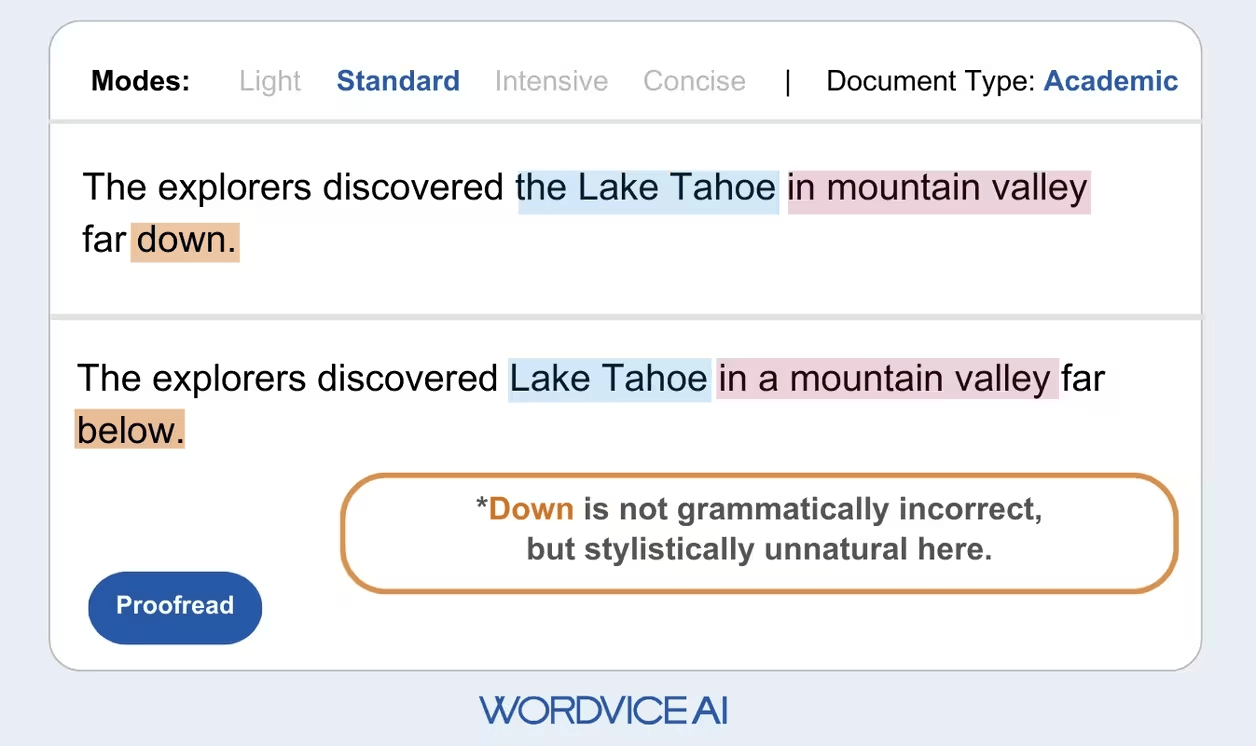Switch to Light proofreading mode
Screen dimensions: 1256x746
click(270, 81)
